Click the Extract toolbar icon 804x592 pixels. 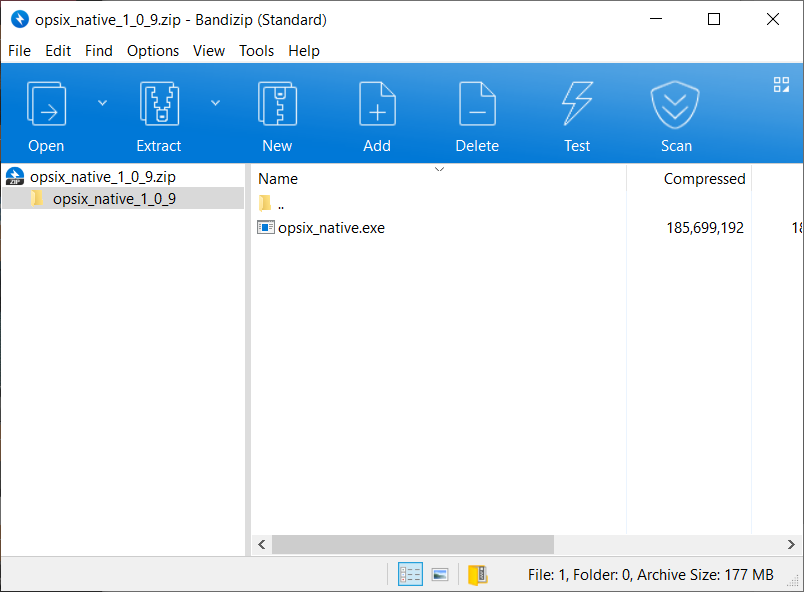[x=159, y=104]
